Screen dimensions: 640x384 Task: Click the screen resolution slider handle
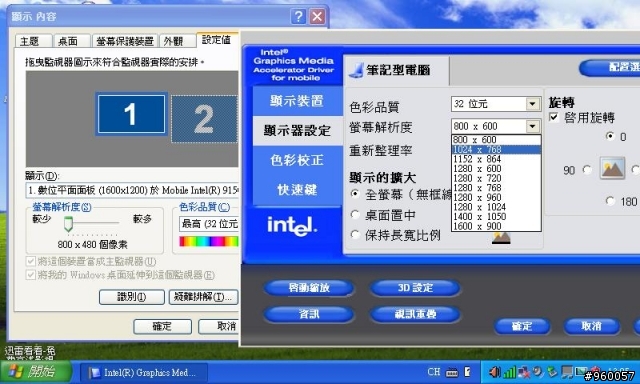tap(68, 224)
